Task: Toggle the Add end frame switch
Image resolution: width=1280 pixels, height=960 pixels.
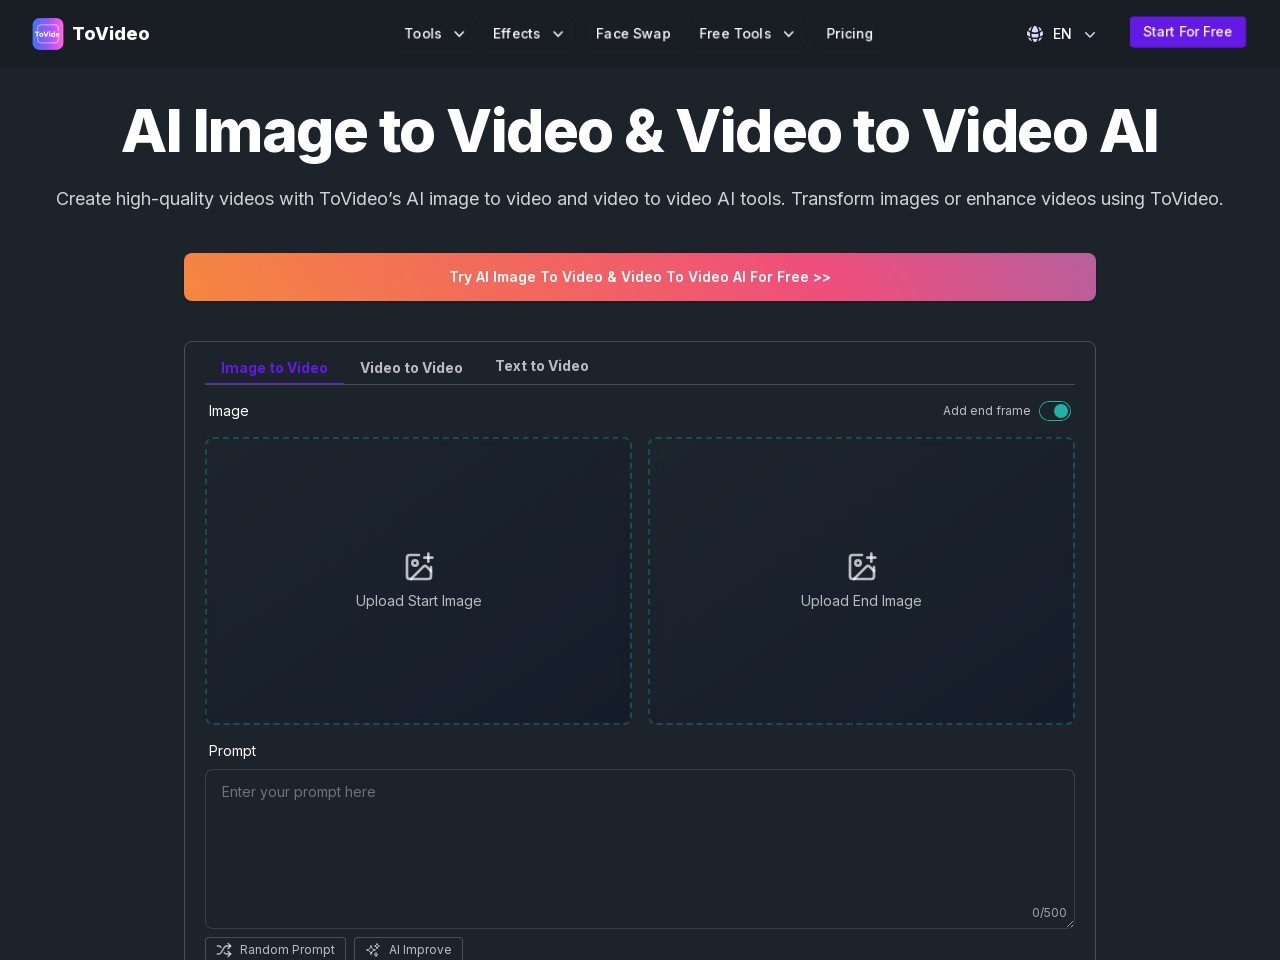Action: (1054, 411)
